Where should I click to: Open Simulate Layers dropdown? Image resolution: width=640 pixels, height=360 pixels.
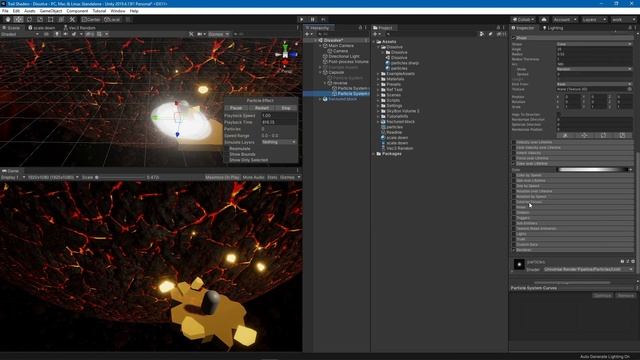(279, 142)
